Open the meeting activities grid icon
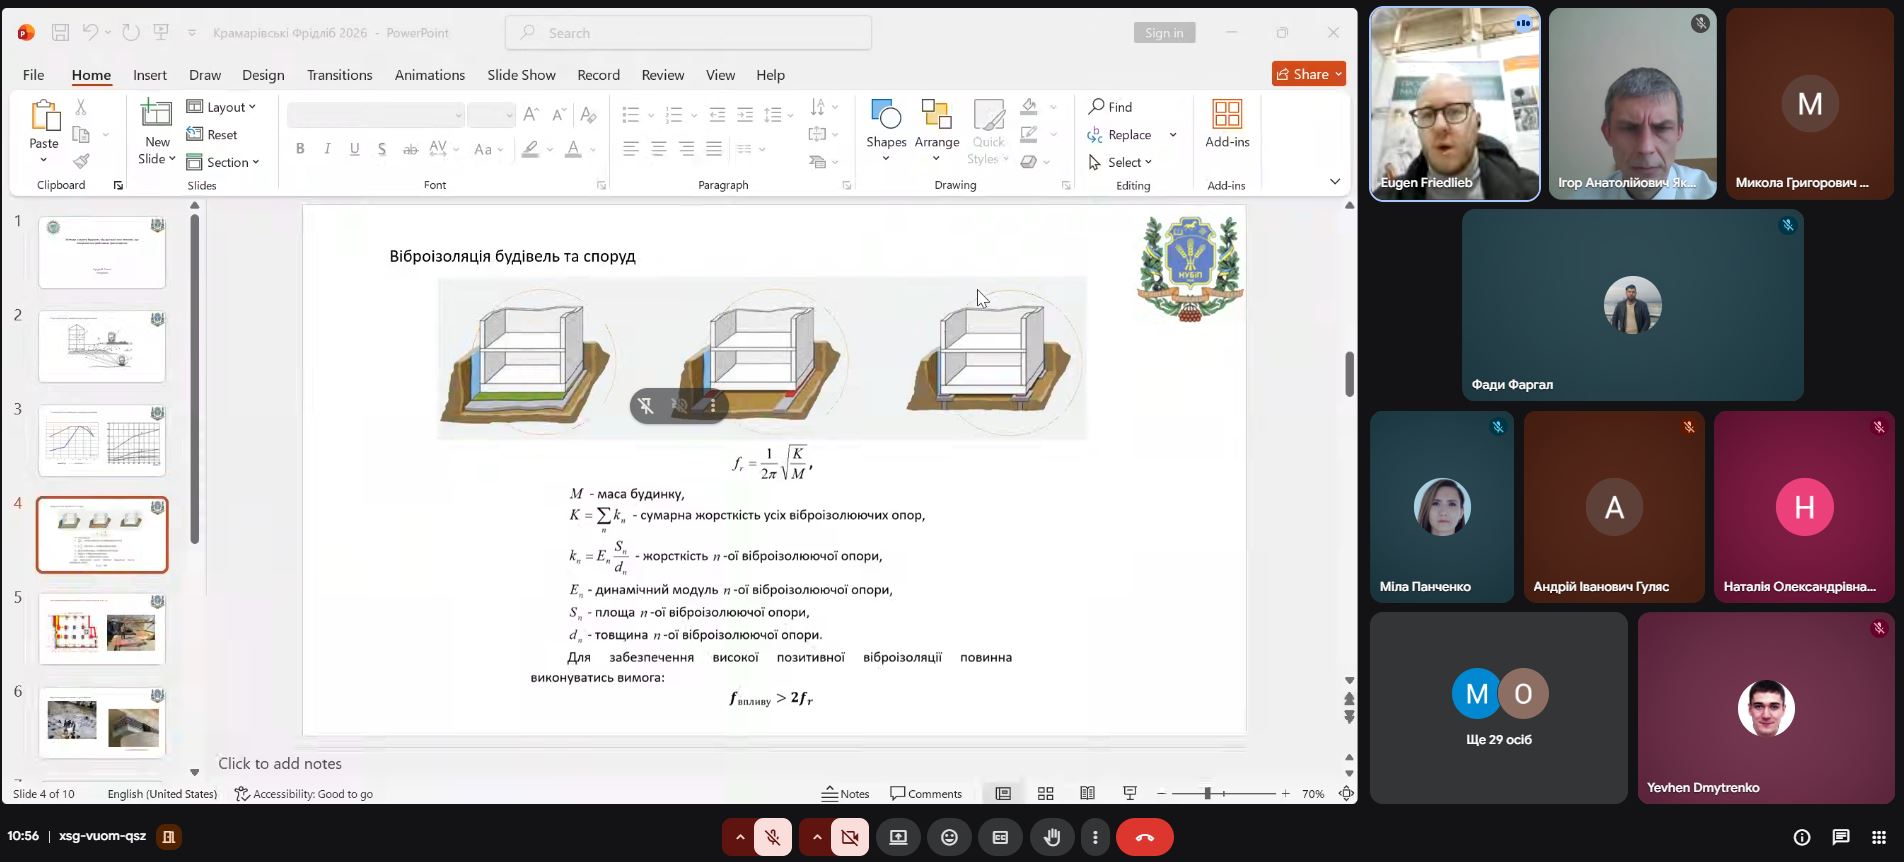 (1879, 837)
